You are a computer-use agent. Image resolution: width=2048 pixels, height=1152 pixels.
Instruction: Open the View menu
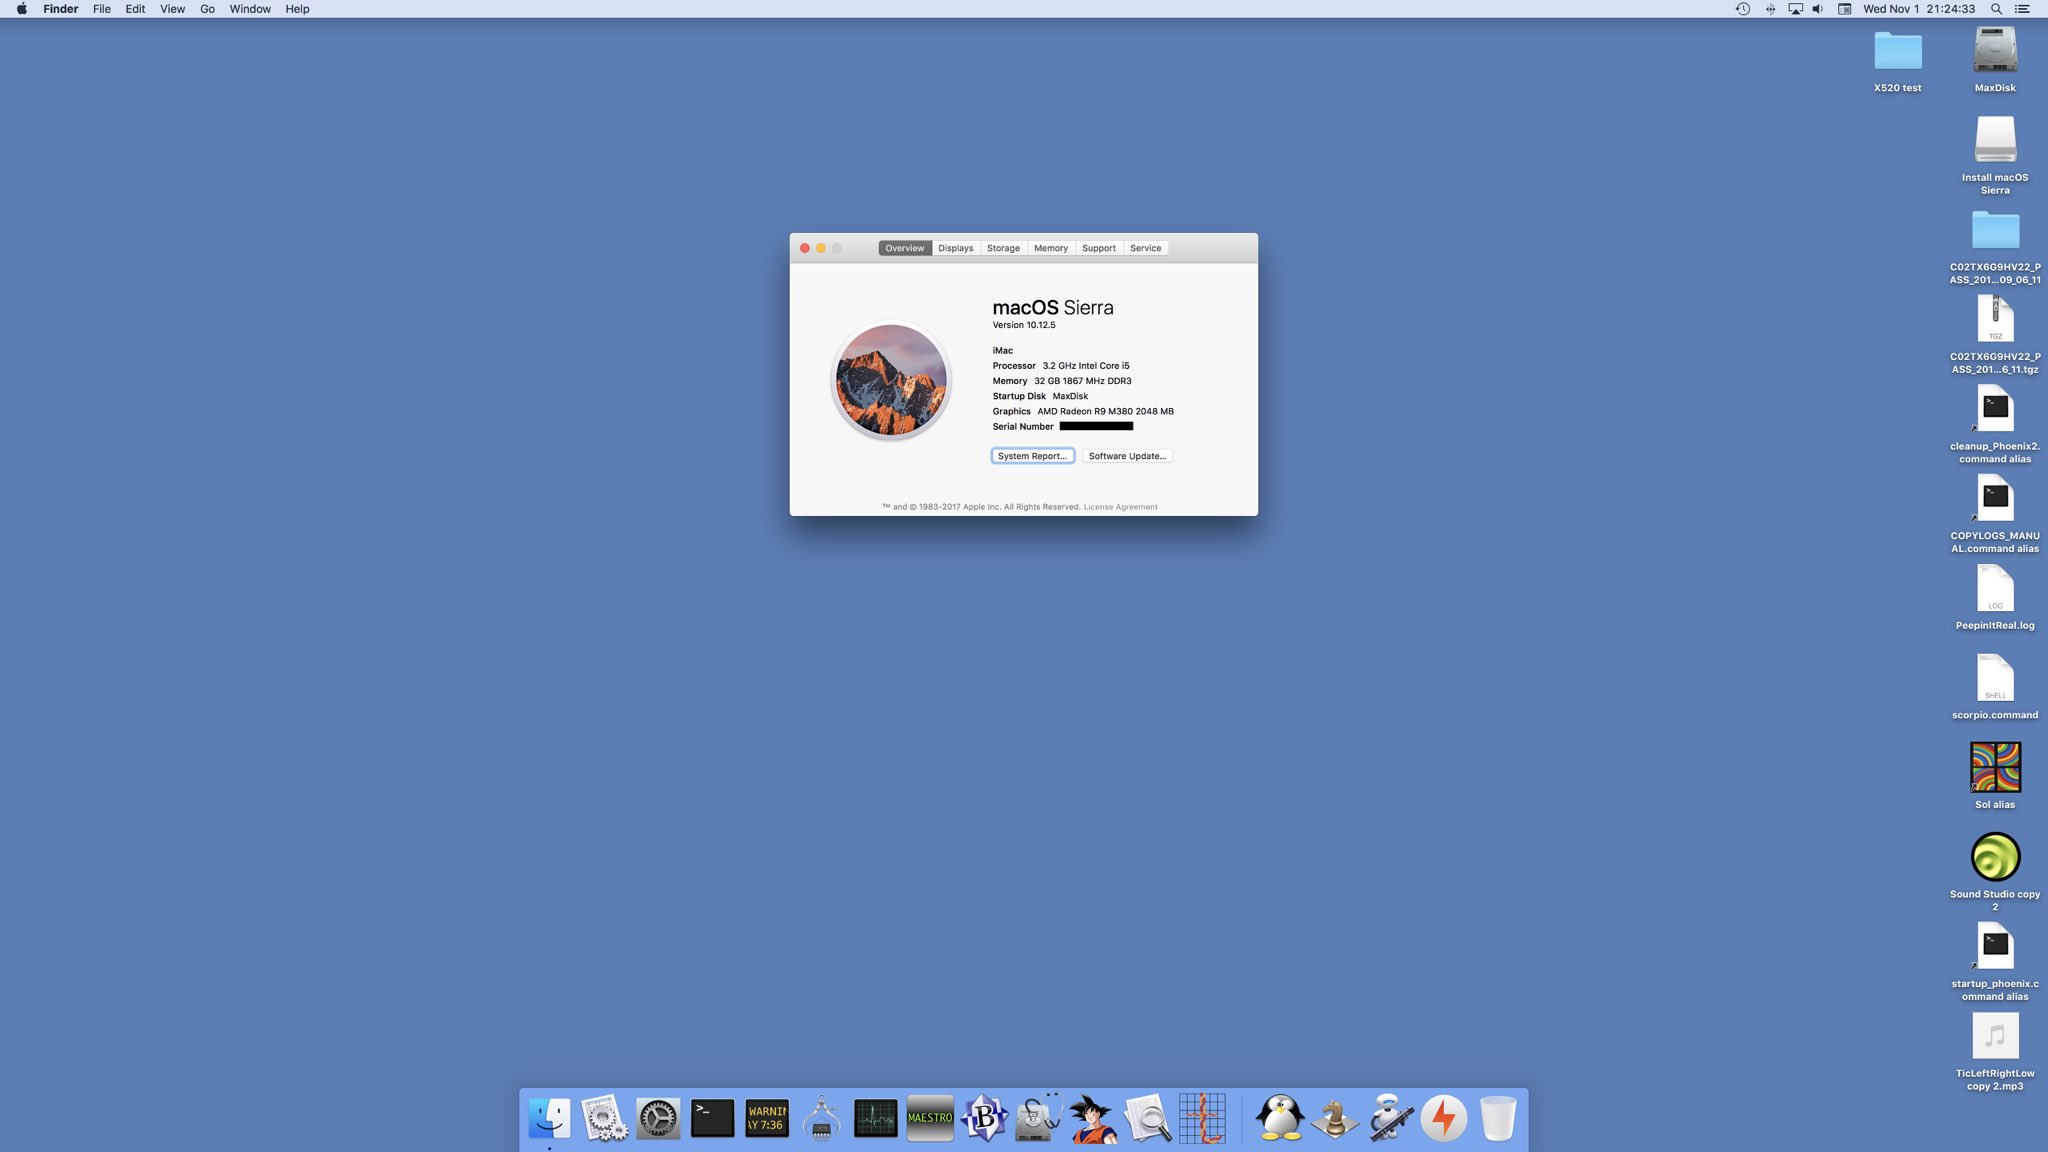pyautogui.click(x=172, y=9)
